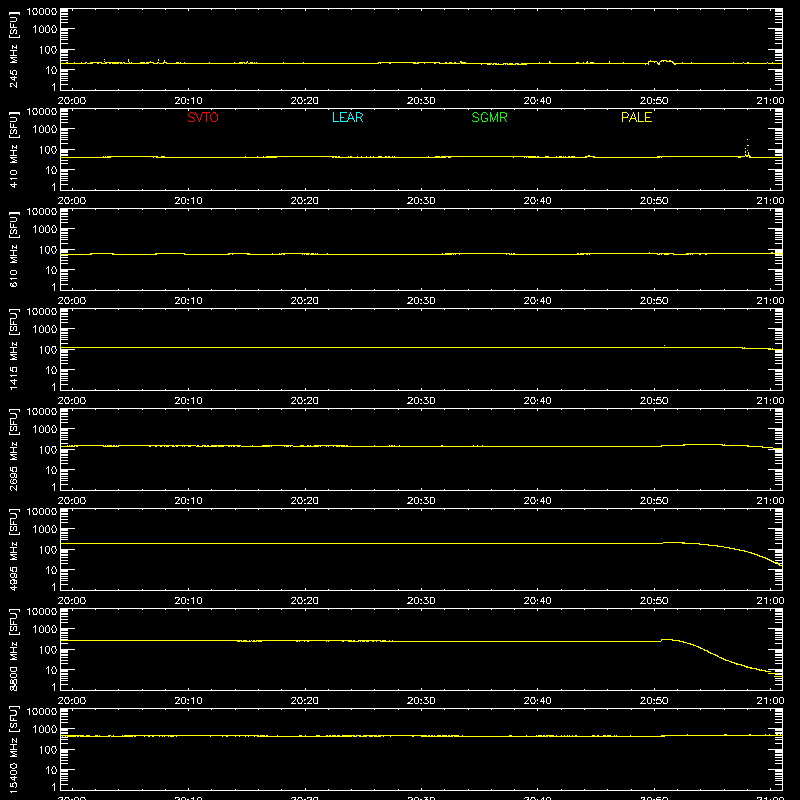Select the 610 MHz [SFU] axis label
The image size is (800, 800).
tap(13, 249)
